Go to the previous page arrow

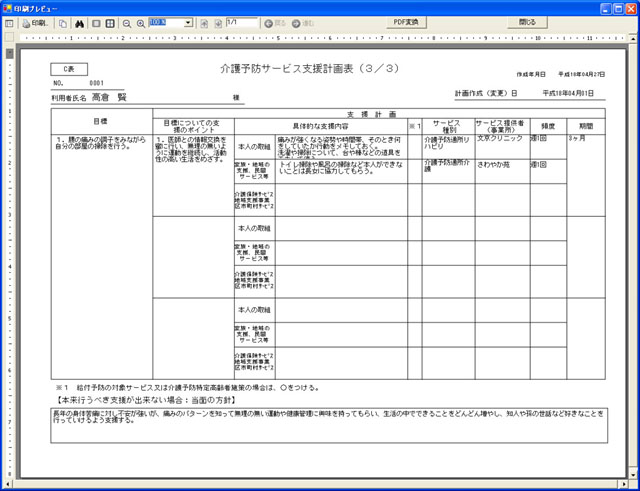tap(204, 22)
